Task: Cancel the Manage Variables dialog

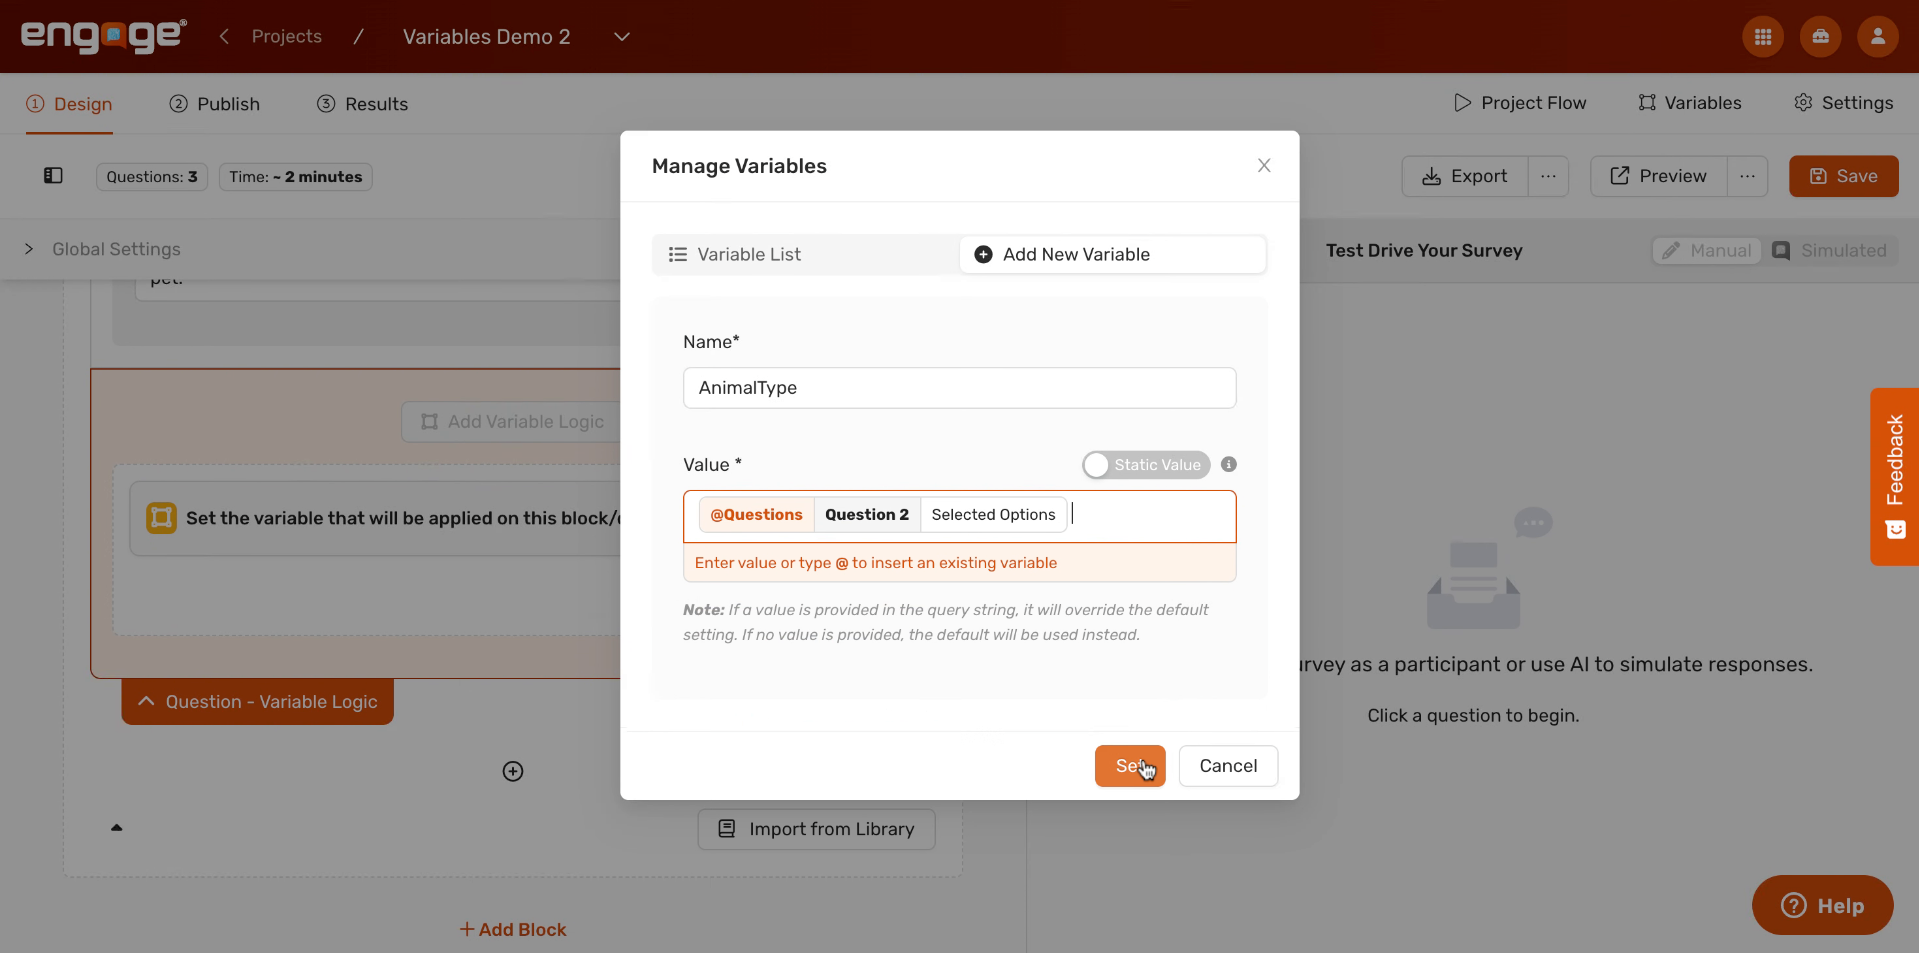Action: tap(1228, 766)
